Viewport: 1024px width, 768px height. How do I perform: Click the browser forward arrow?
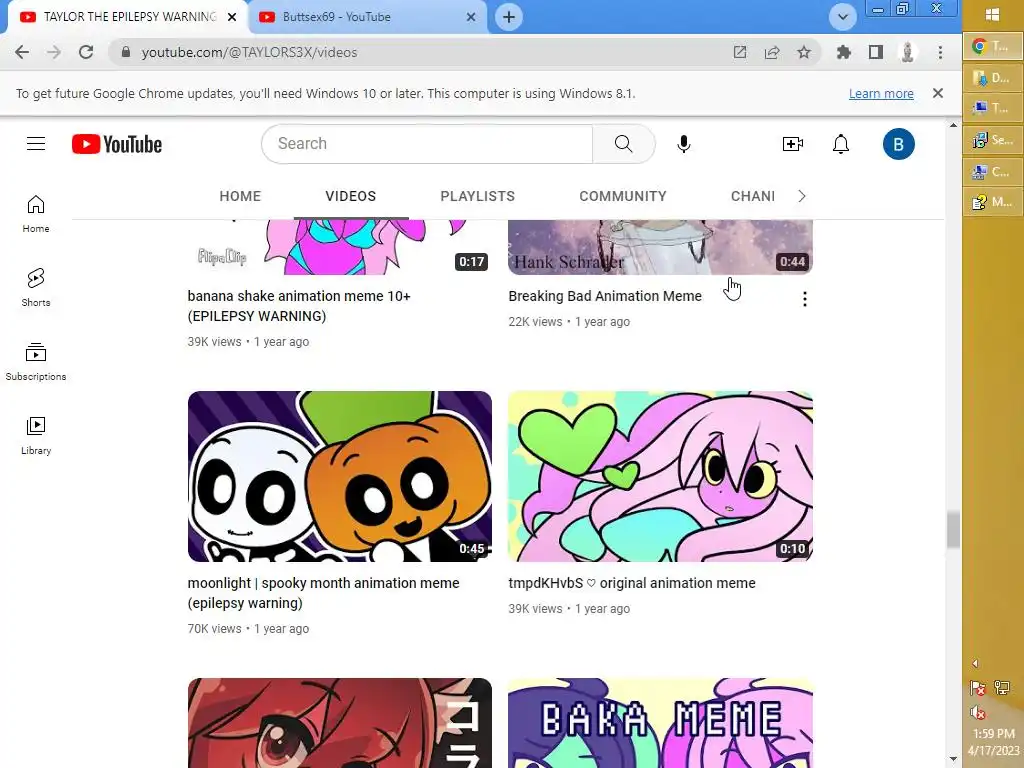[54, 52]
